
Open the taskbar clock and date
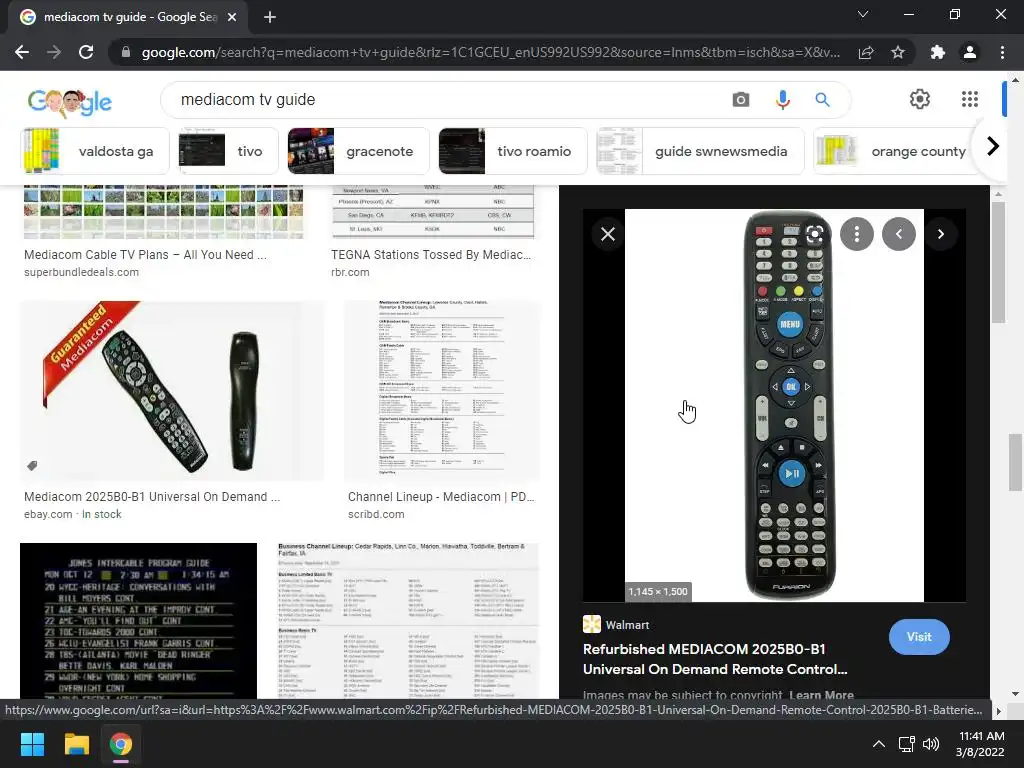tap(980, 744)
